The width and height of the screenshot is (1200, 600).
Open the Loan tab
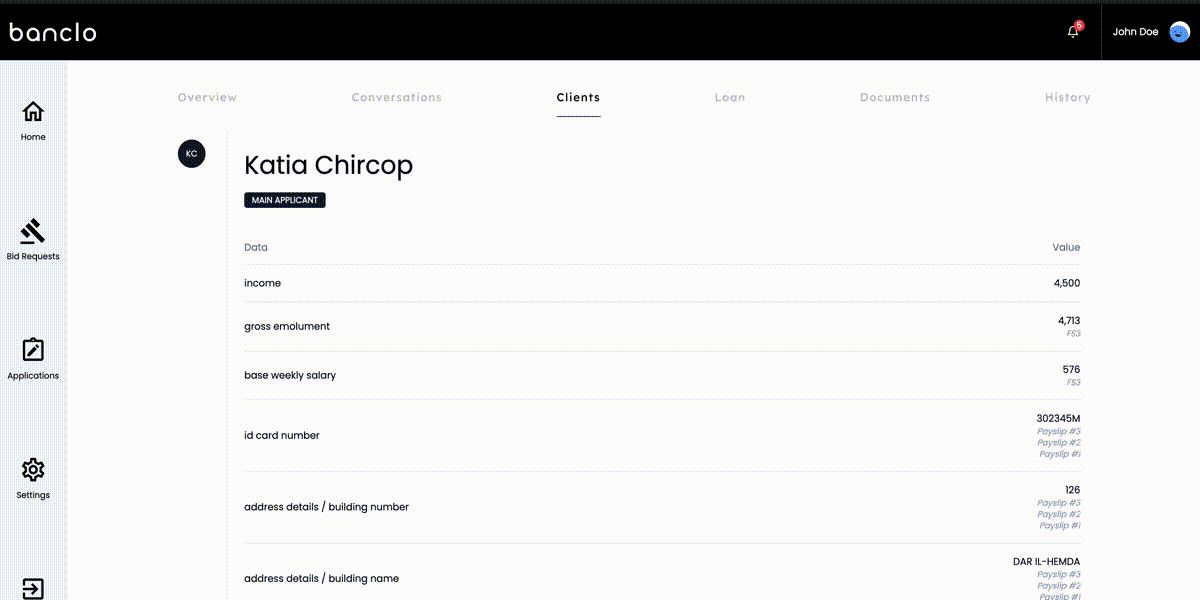point(730,97)
